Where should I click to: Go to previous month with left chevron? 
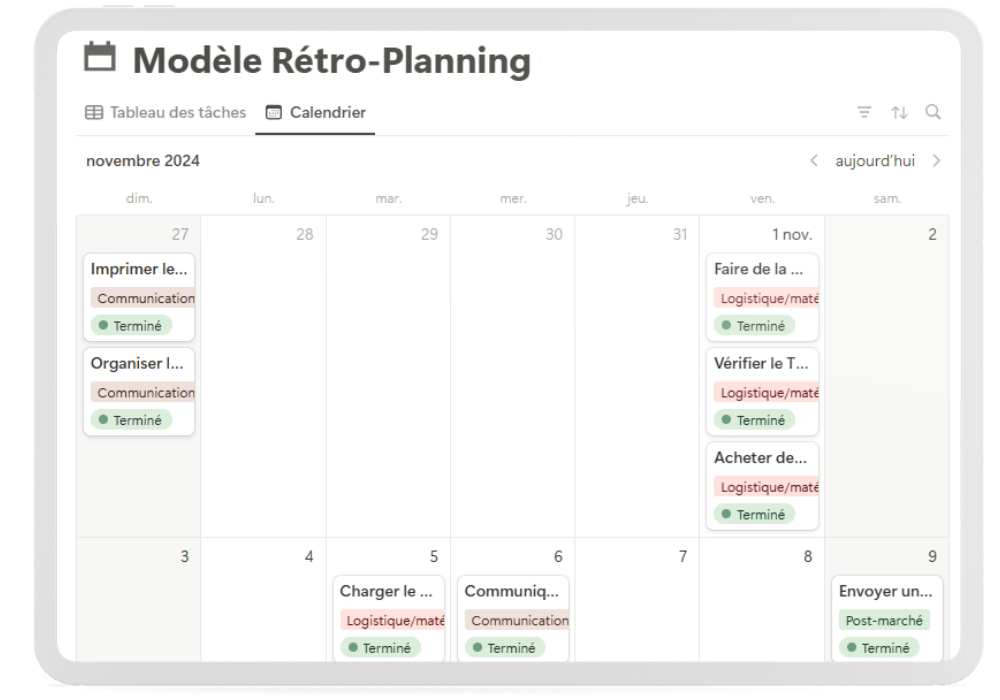[x=814, y=161]
